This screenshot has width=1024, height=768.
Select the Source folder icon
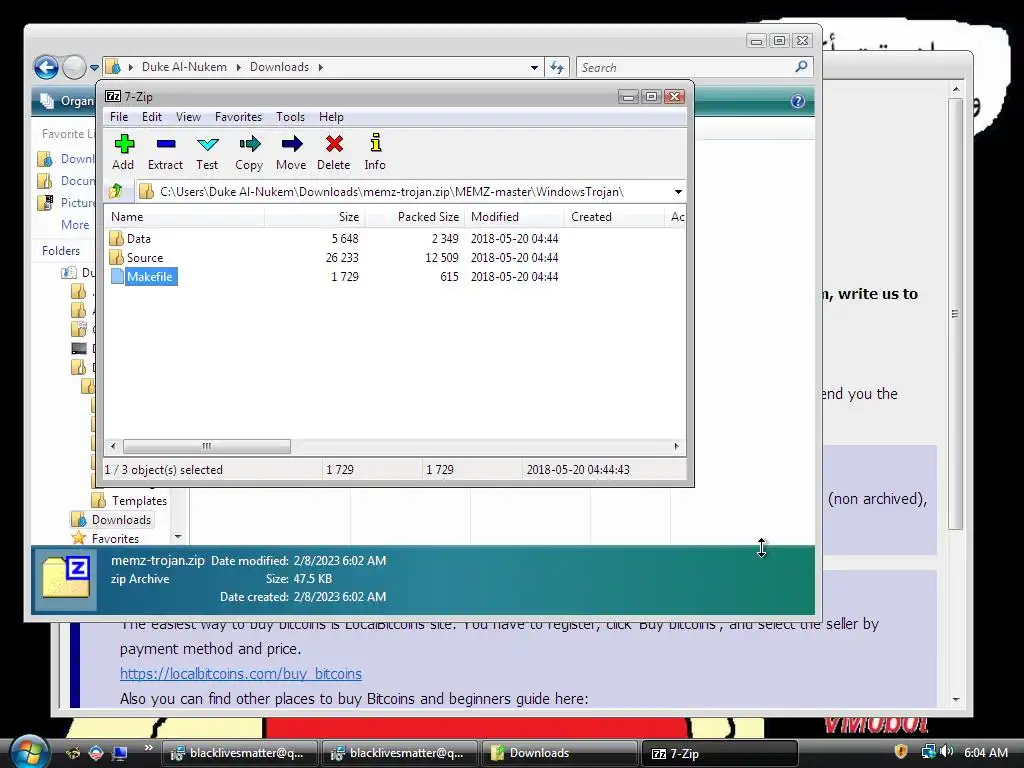(116, 257)
